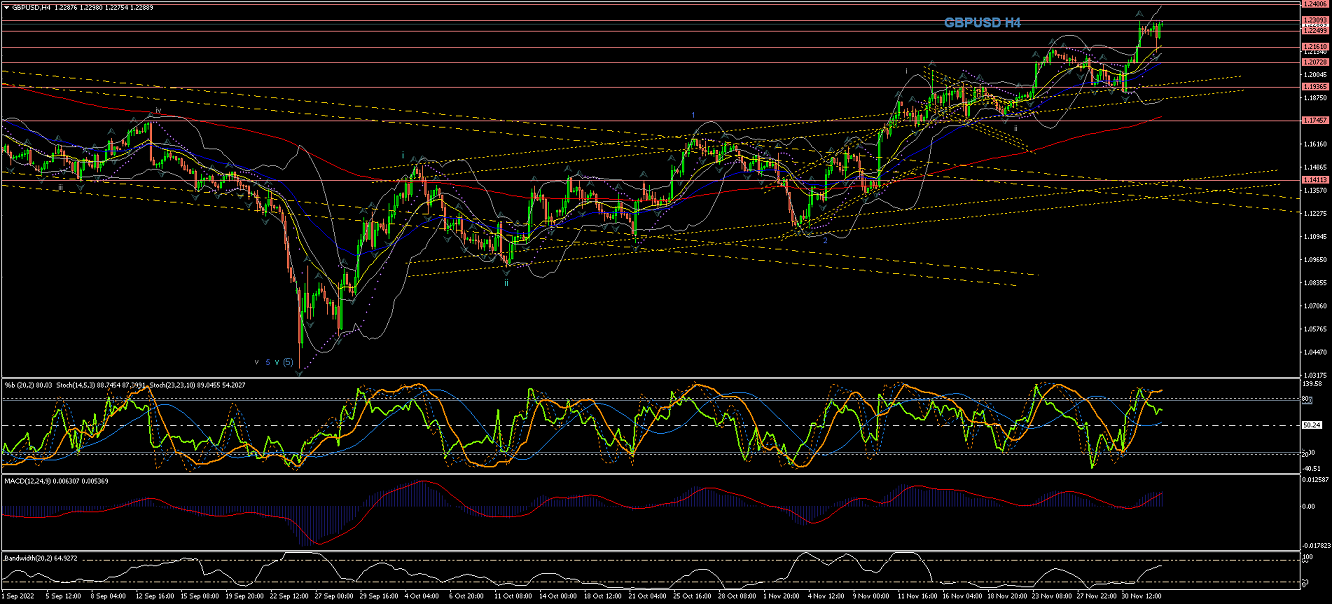The image size is (1332, 604).
Task: Select the 1.21610 price level label
Action: click(x=1315, y=47)
